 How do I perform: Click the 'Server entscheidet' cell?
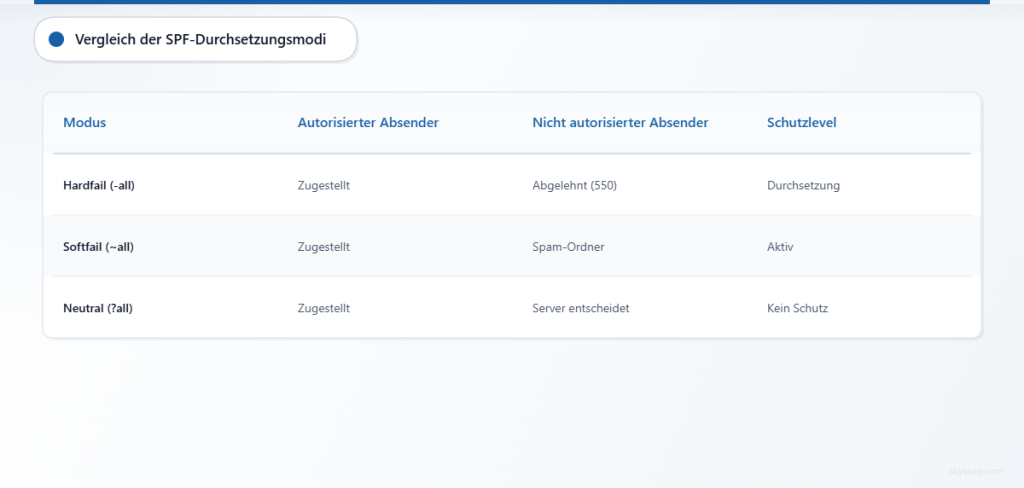click(x=581, y=308)
